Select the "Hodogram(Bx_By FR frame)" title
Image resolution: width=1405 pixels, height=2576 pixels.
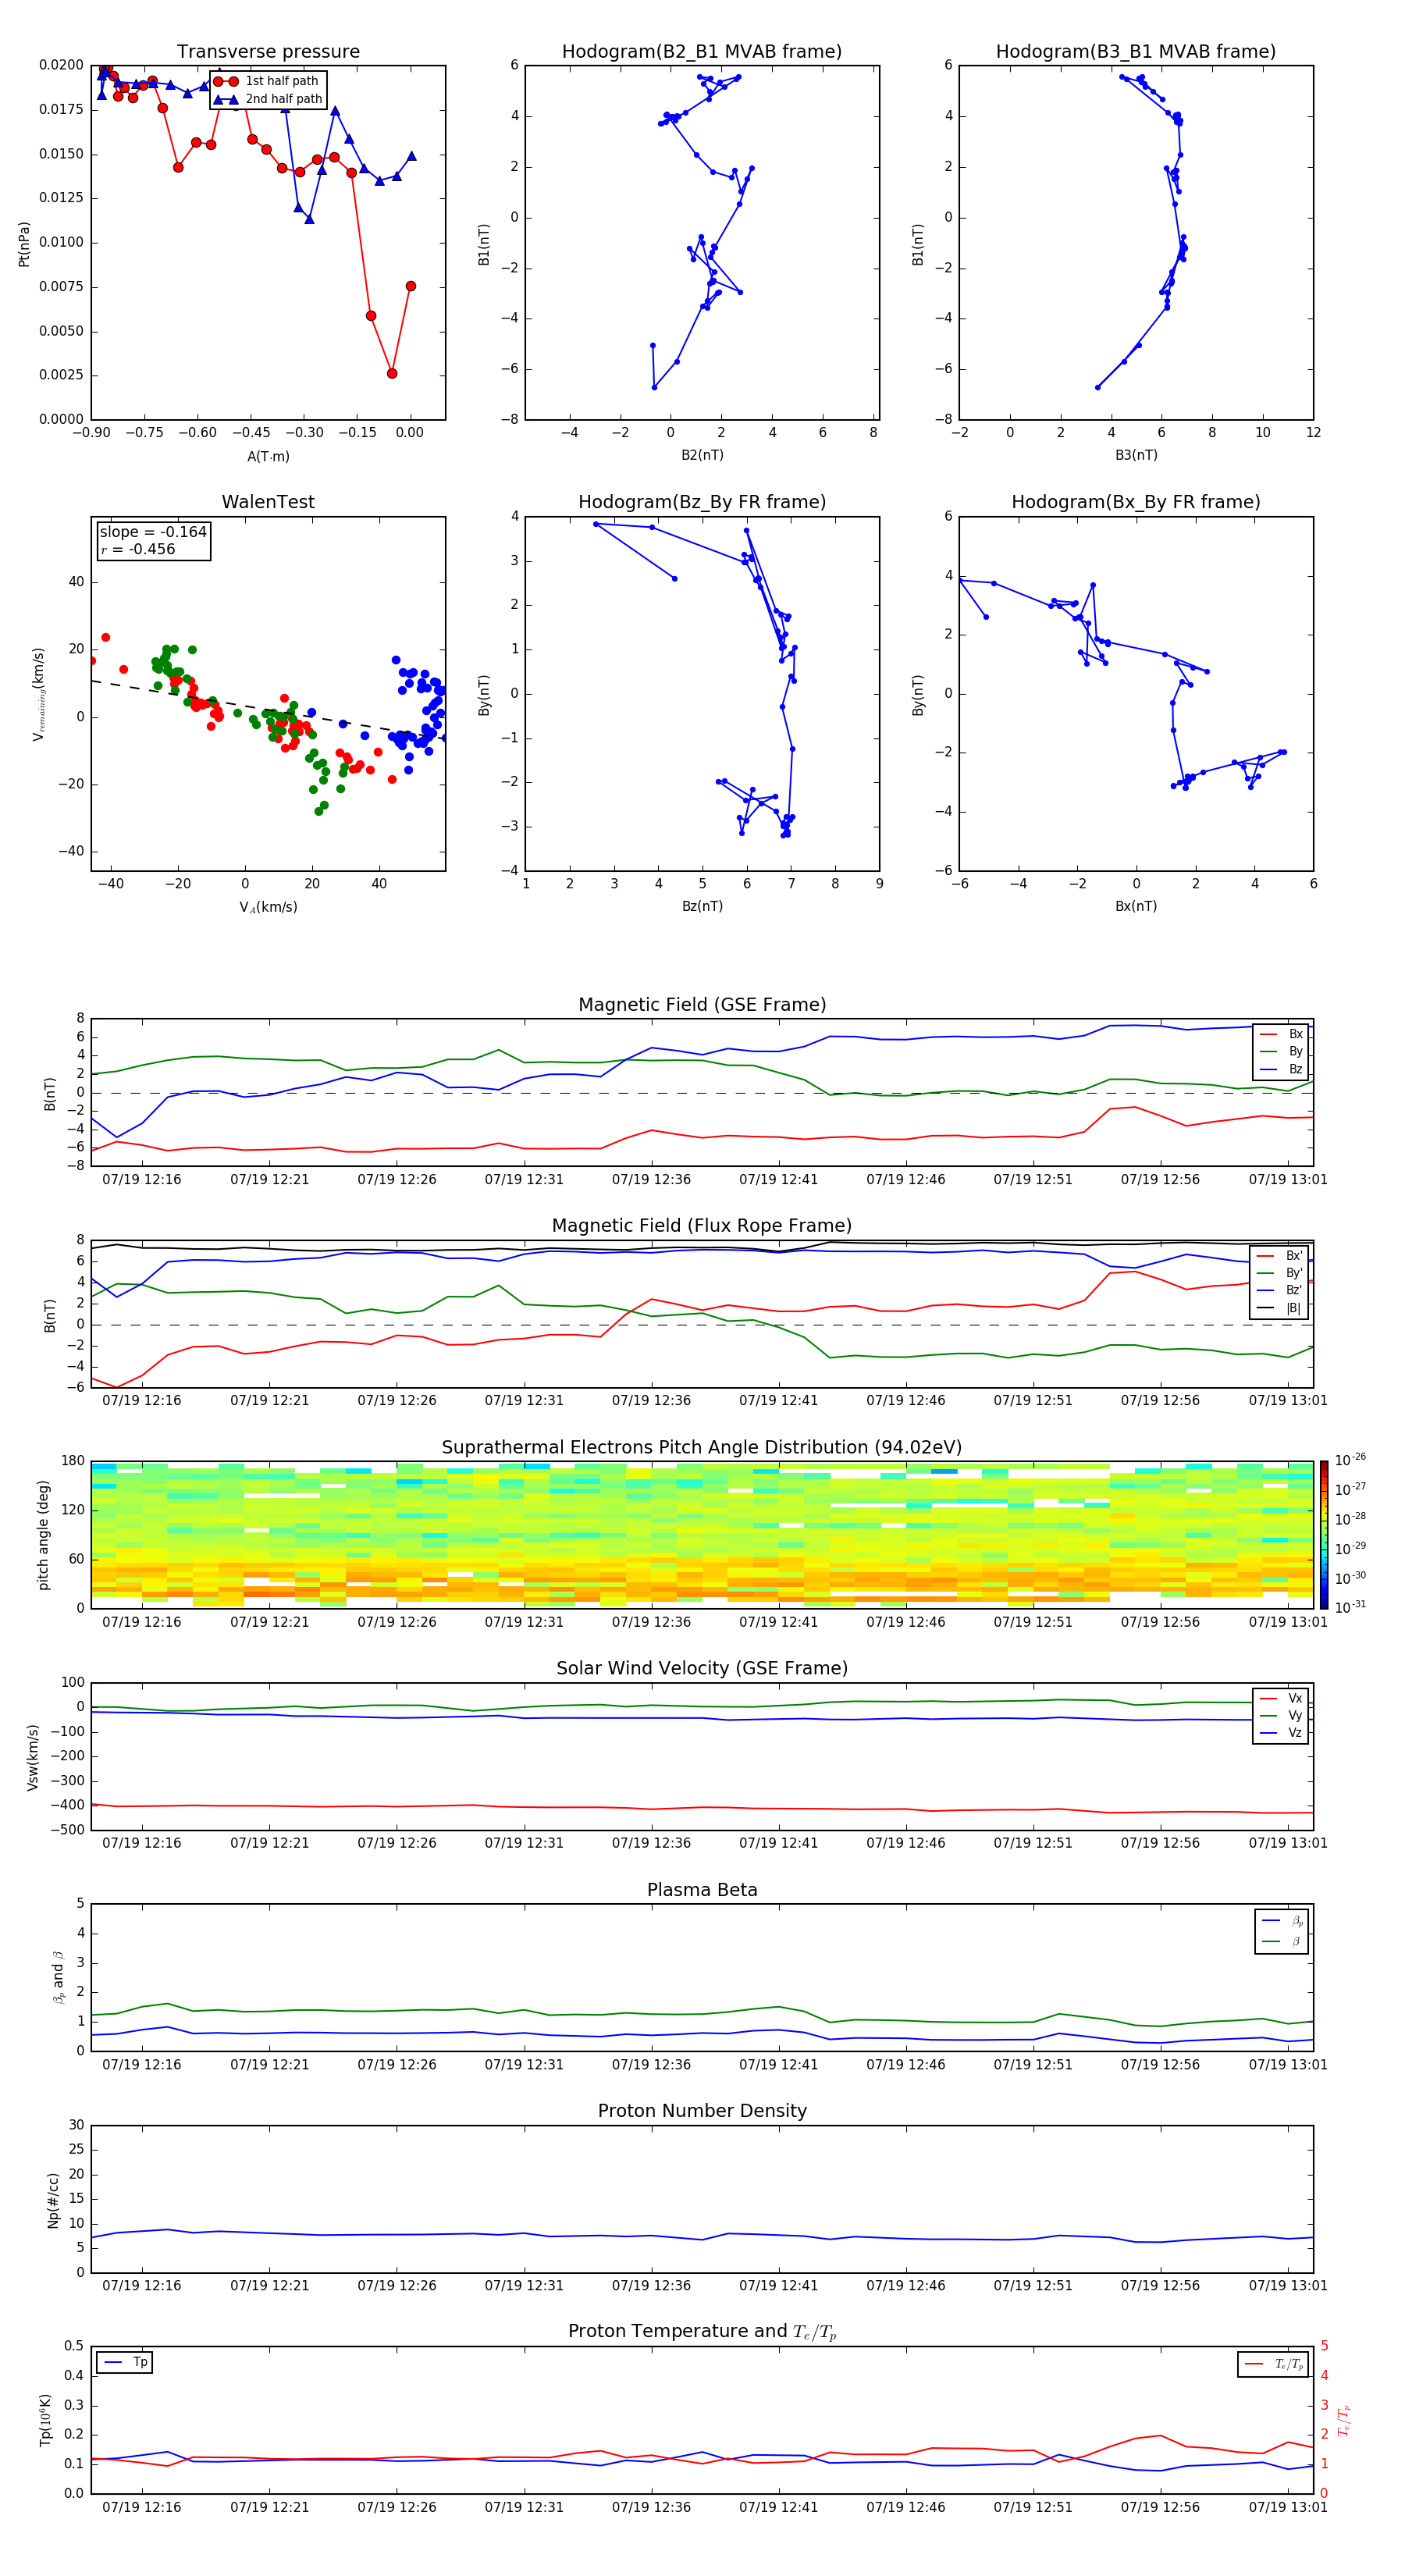tap(1136, 502)
